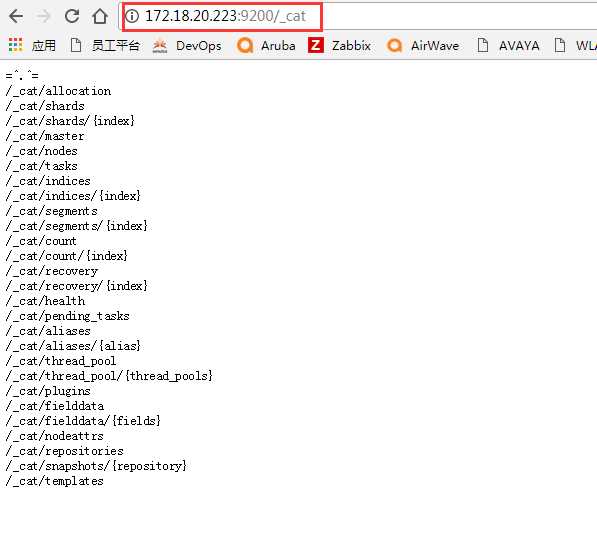Click the /_cat/tasks line
This screenshot has height=539, width=597.
[x=42, y=166]
